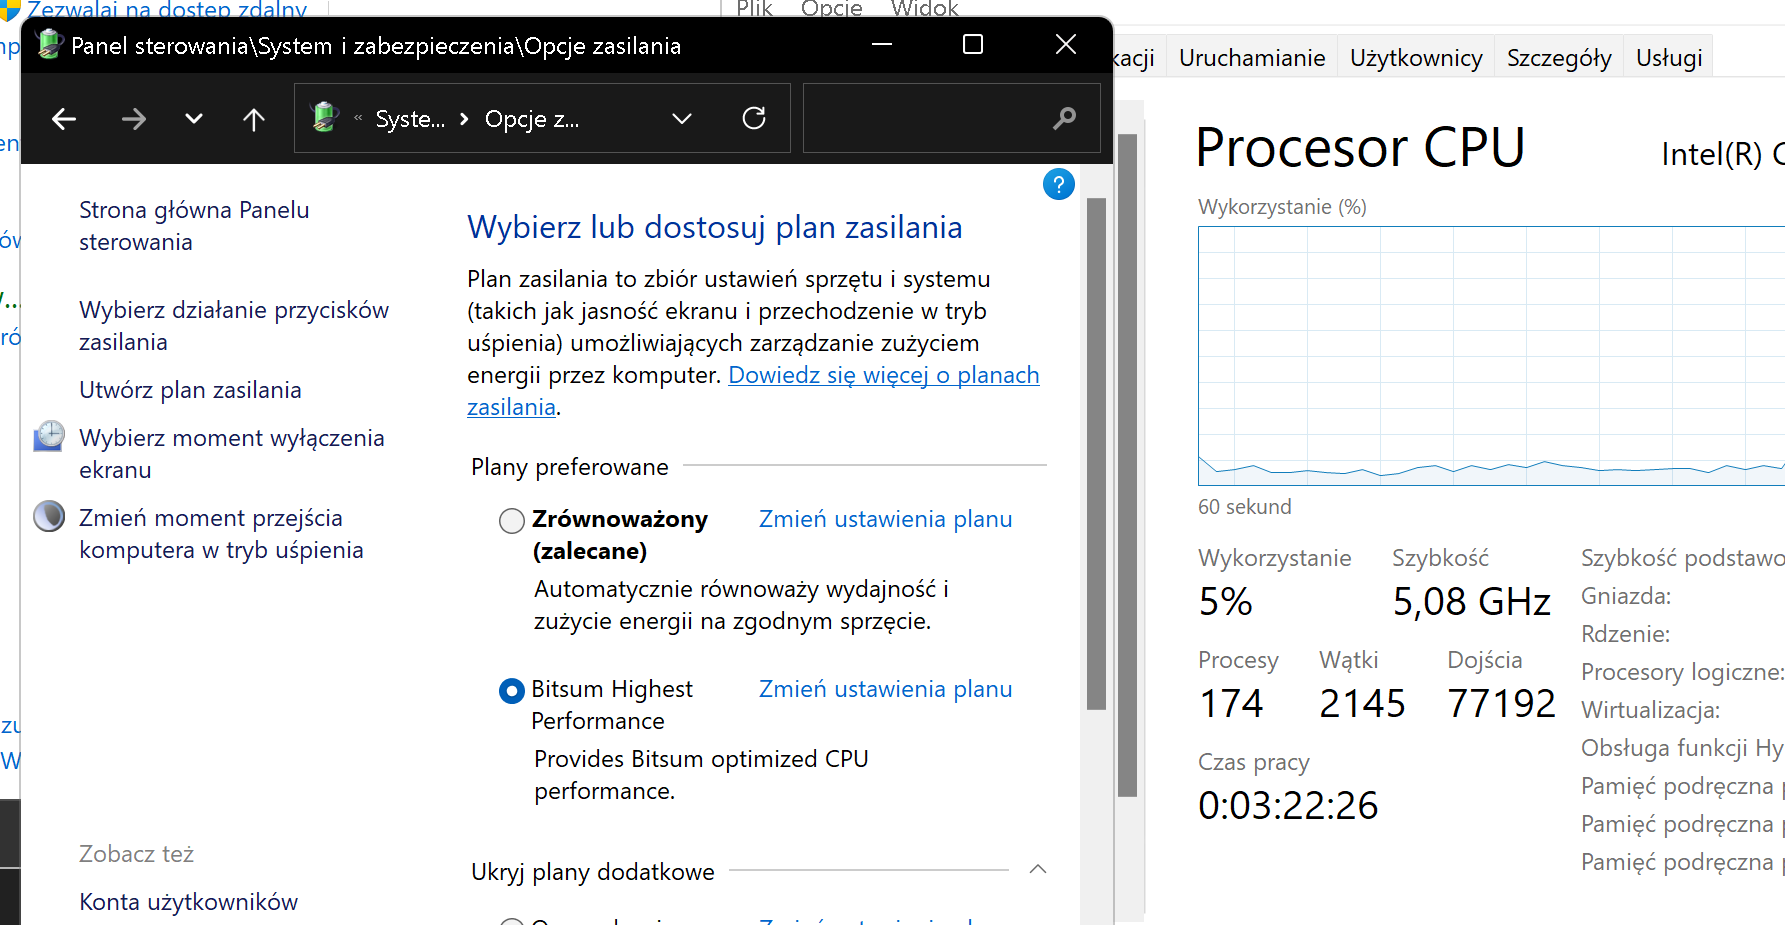Open help with blue question mark icon
Image resolution: width=1785 pixels, height=925 pixels.
tap(1058, 184)
